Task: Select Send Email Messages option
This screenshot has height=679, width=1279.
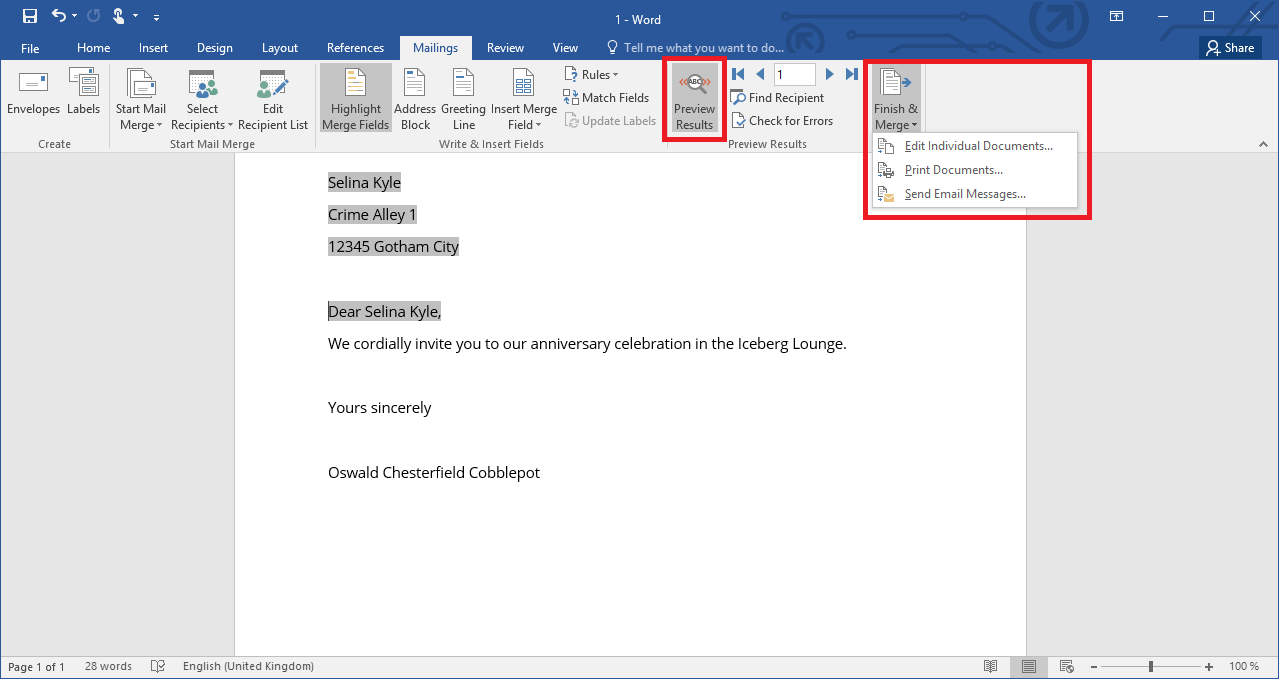Action: tap(964, 194)
